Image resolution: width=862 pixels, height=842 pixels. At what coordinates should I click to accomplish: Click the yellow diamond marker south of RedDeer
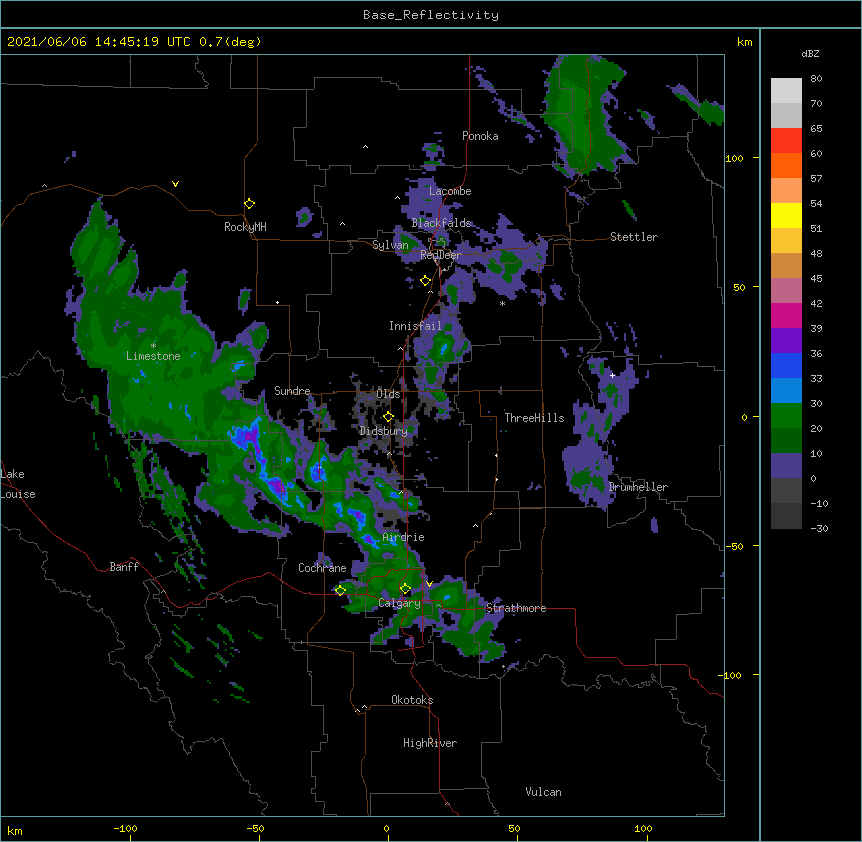tap(426, 281)
